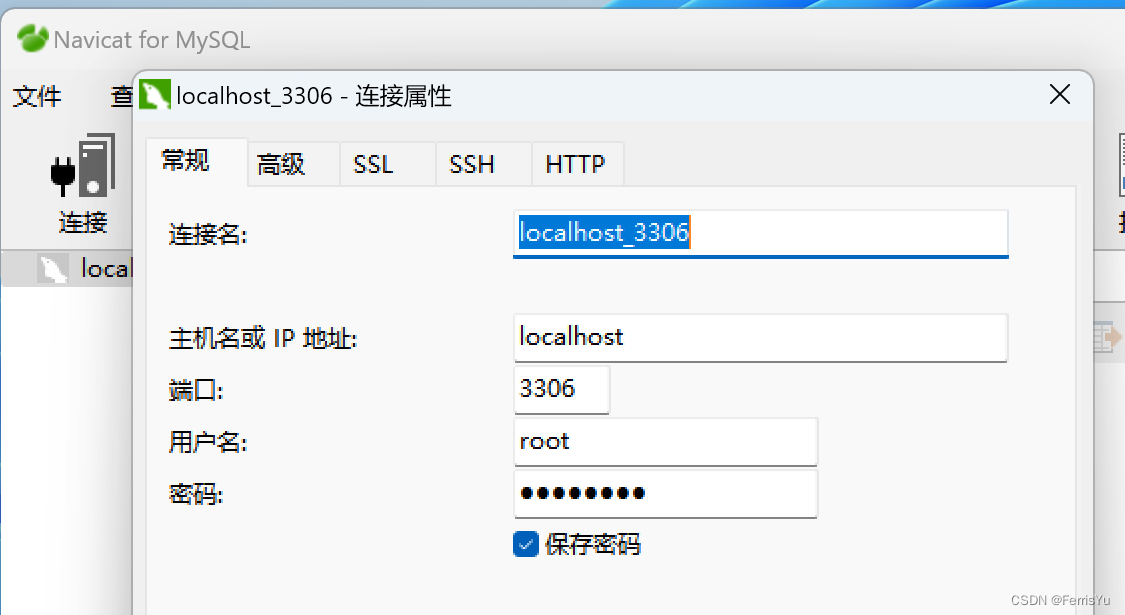This screenshot has height=615, width=1125.
Task: Click the 连接名 label text
Action: tap(208, 234)
